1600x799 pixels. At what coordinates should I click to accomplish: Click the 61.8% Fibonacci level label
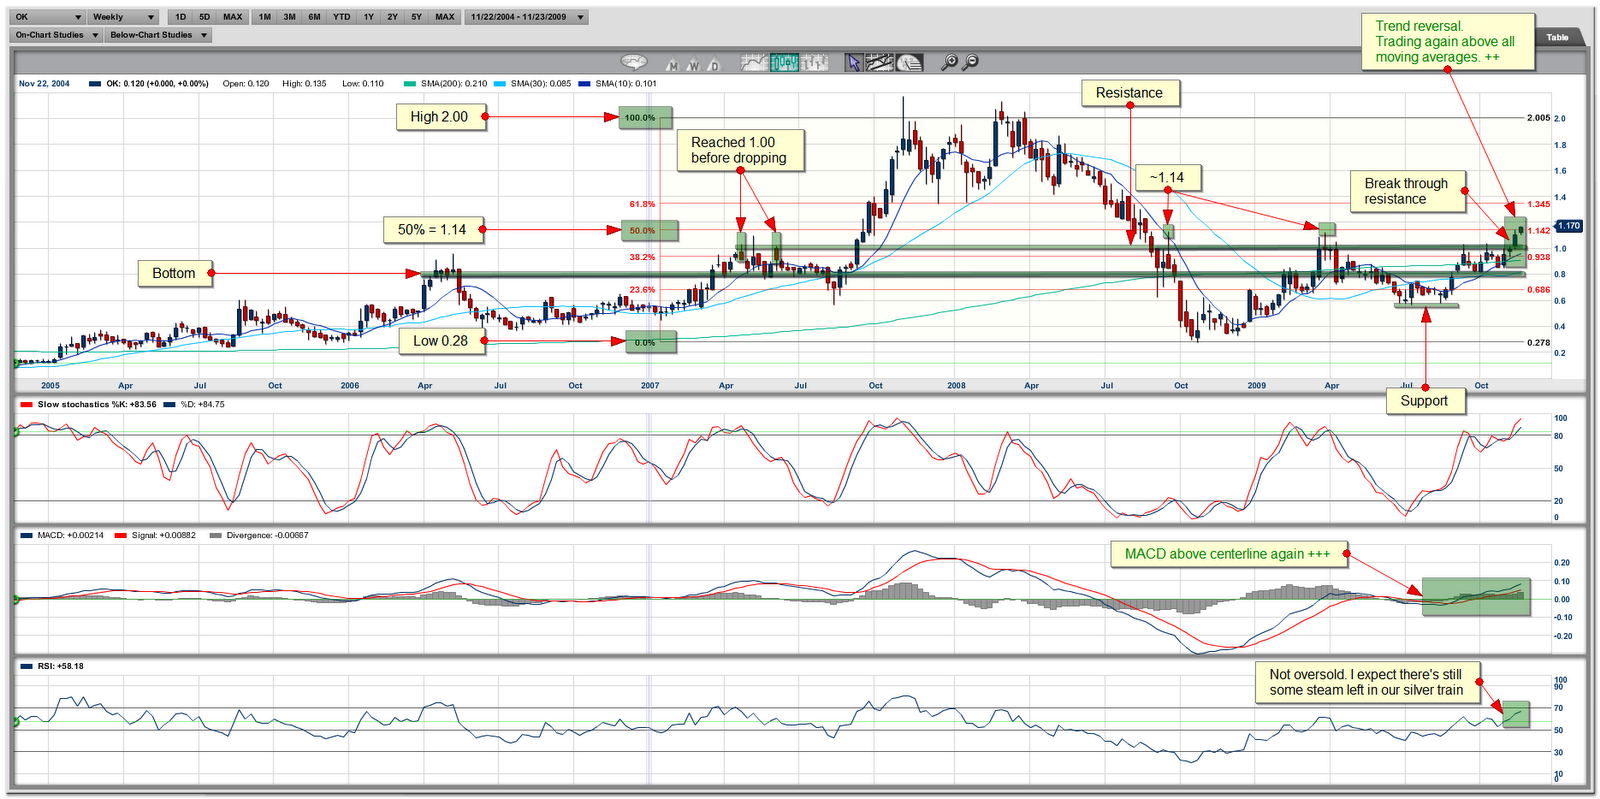pos(642,204)
